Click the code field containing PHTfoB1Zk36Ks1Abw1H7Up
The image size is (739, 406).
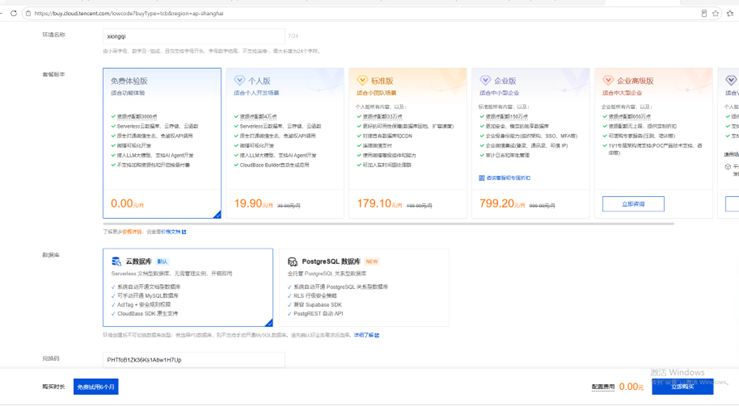[194, 360]
